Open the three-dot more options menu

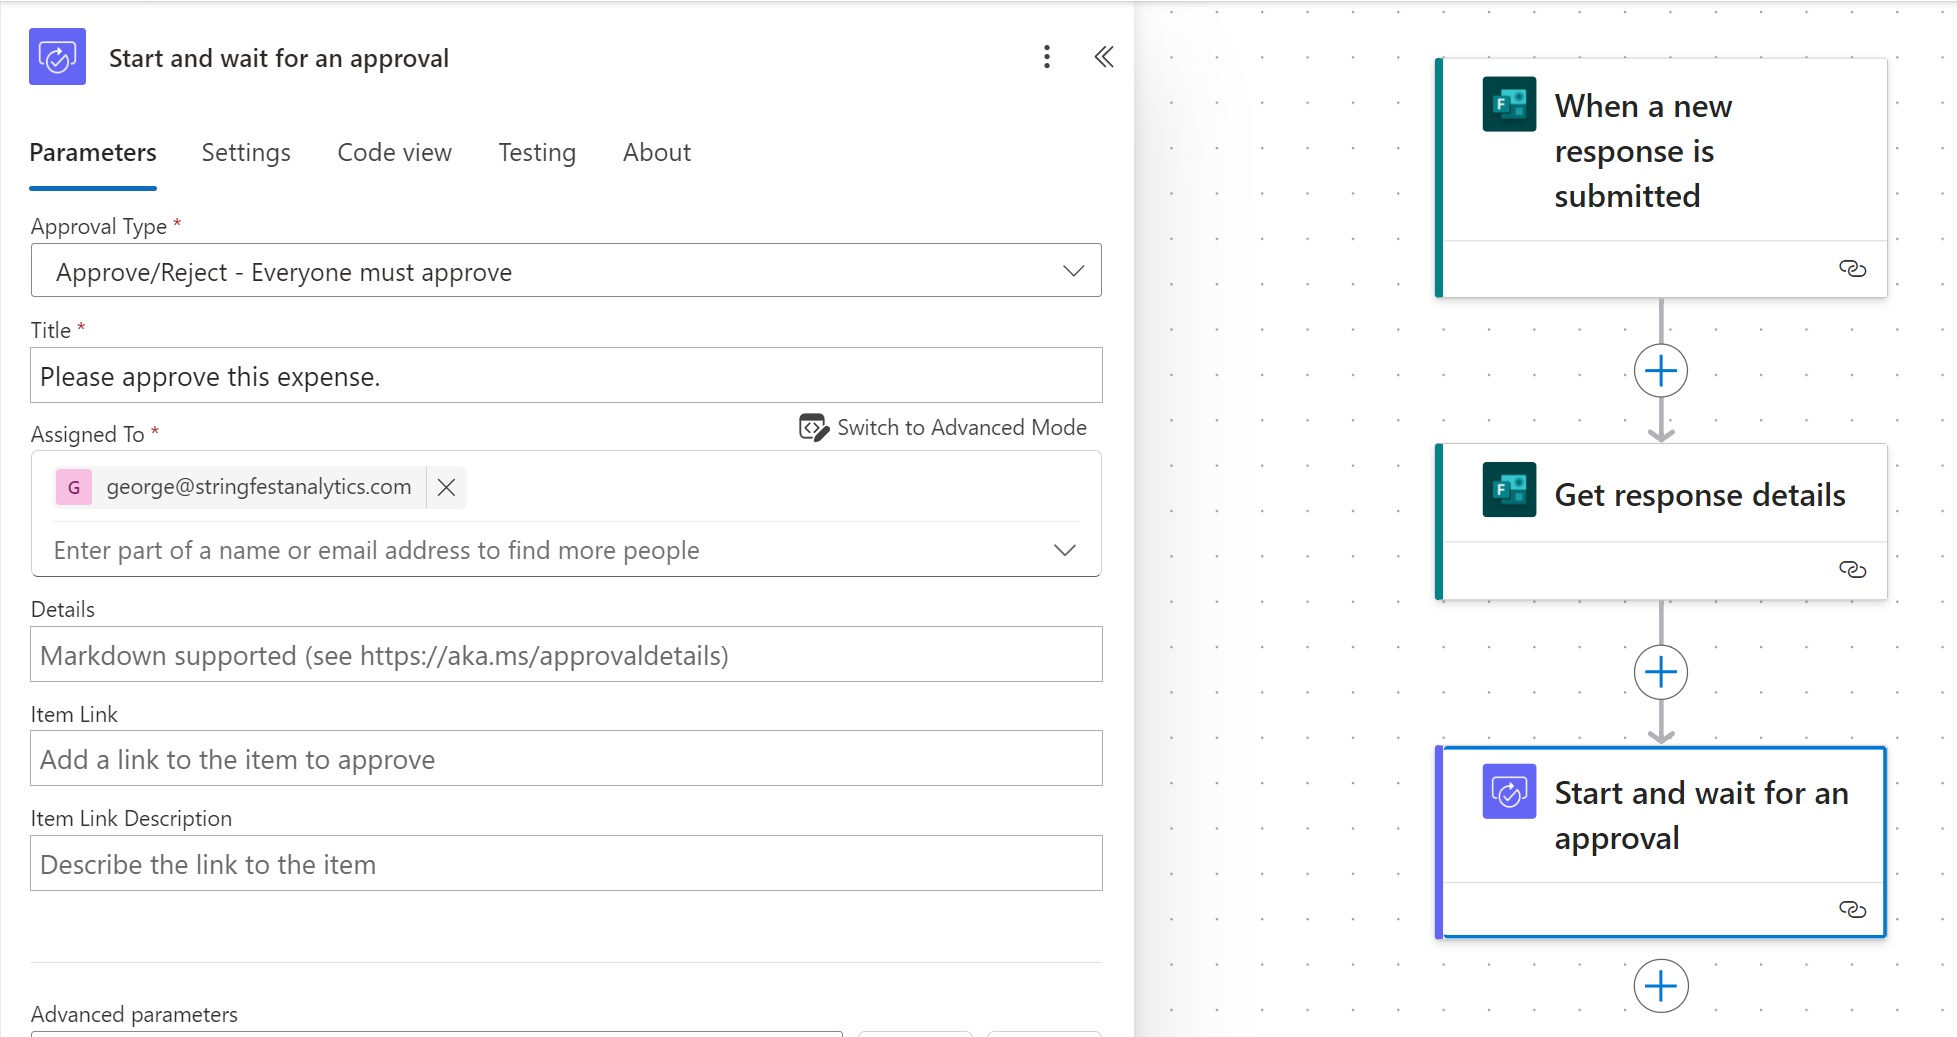tap(1047, 57)
